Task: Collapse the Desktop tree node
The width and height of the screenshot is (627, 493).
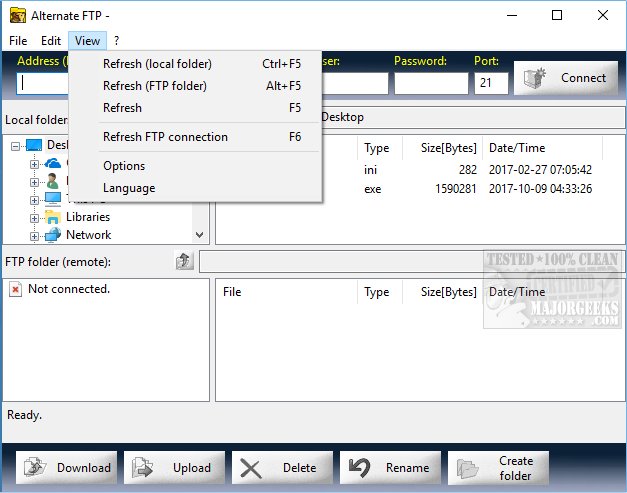Action: pyautogui.click(x=15, y=146)
